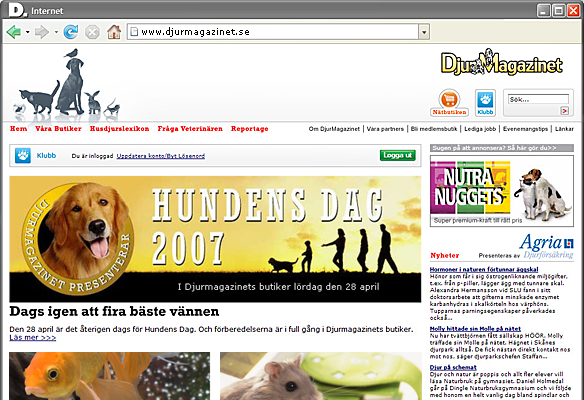Open the Reportage menu item
This screenshot has width=584, height=400.
[250, 129]
